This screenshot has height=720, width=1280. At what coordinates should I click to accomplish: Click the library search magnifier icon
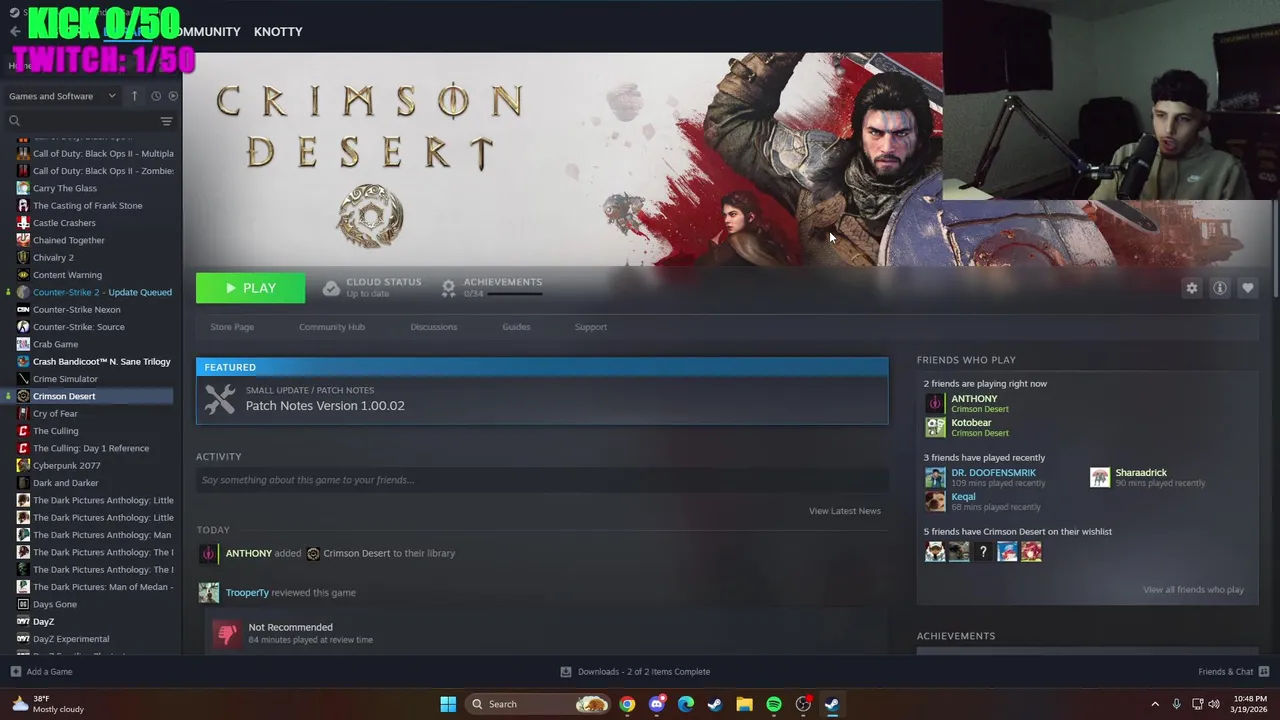(x=14, y=121)
